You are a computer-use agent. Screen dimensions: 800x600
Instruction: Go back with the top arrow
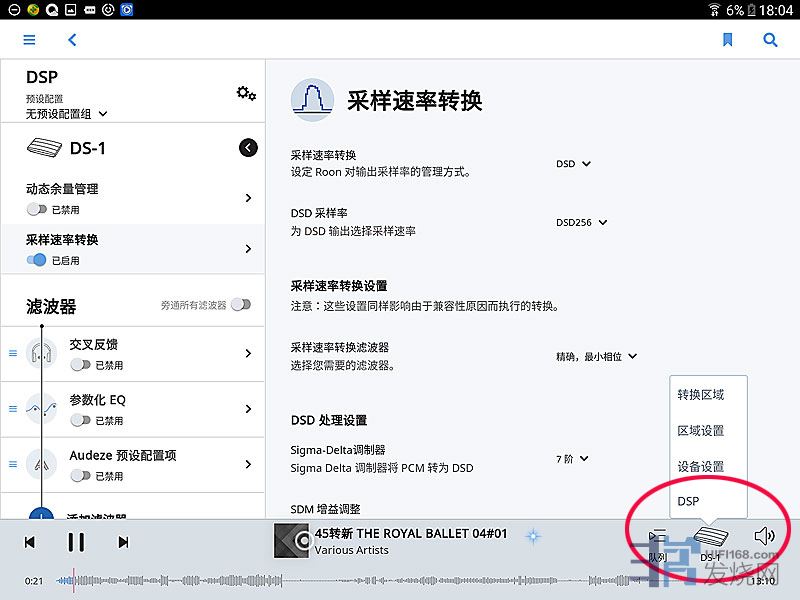(72, 40)
